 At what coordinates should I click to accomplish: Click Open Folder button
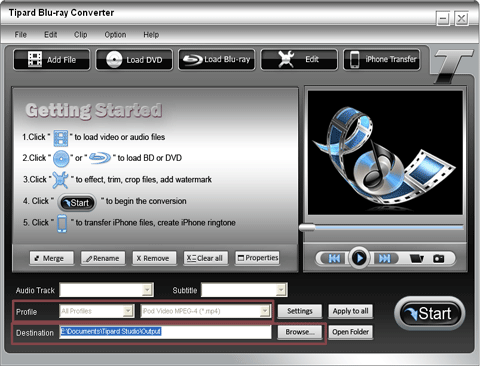point(351,332)
